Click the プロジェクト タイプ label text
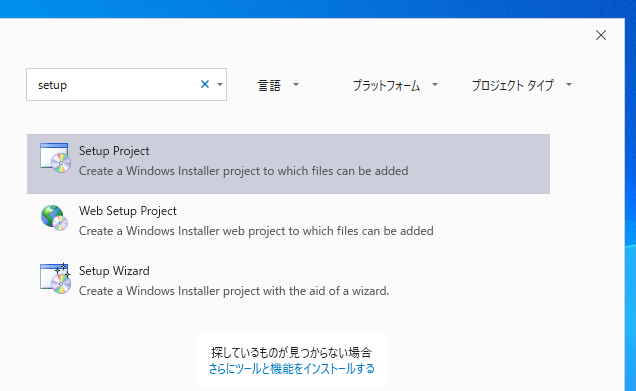The height and width of the screenshot is (391, 636). 513,85
